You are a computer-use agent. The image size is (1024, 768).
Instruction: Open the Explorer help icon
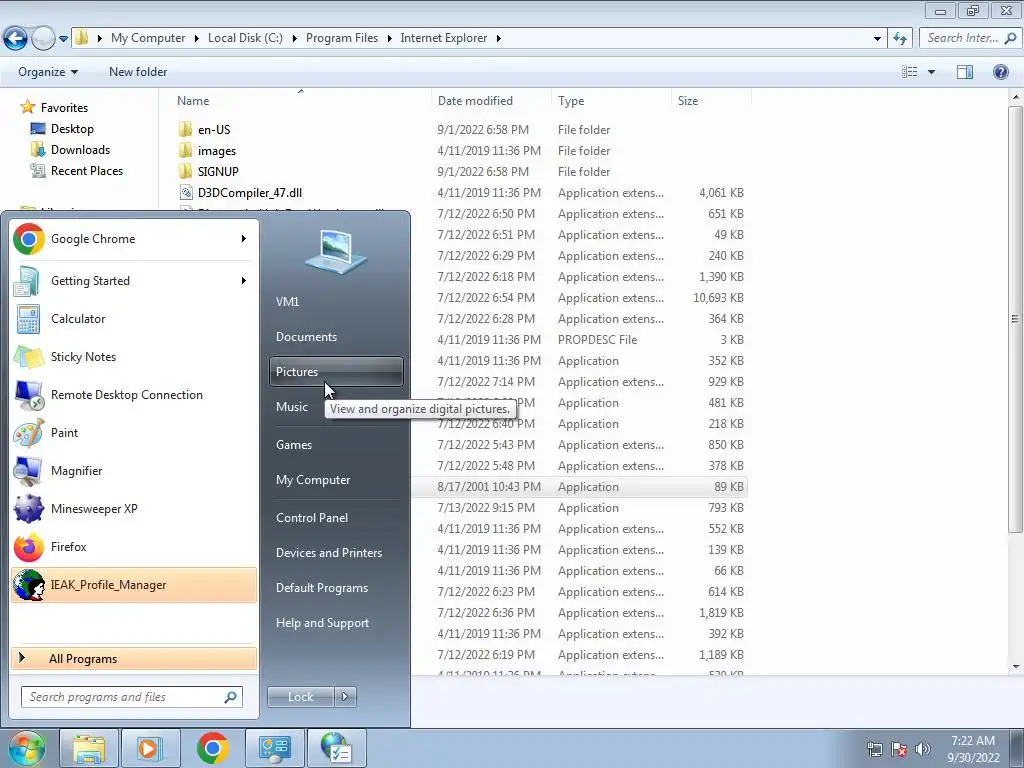pos(1000,72)
